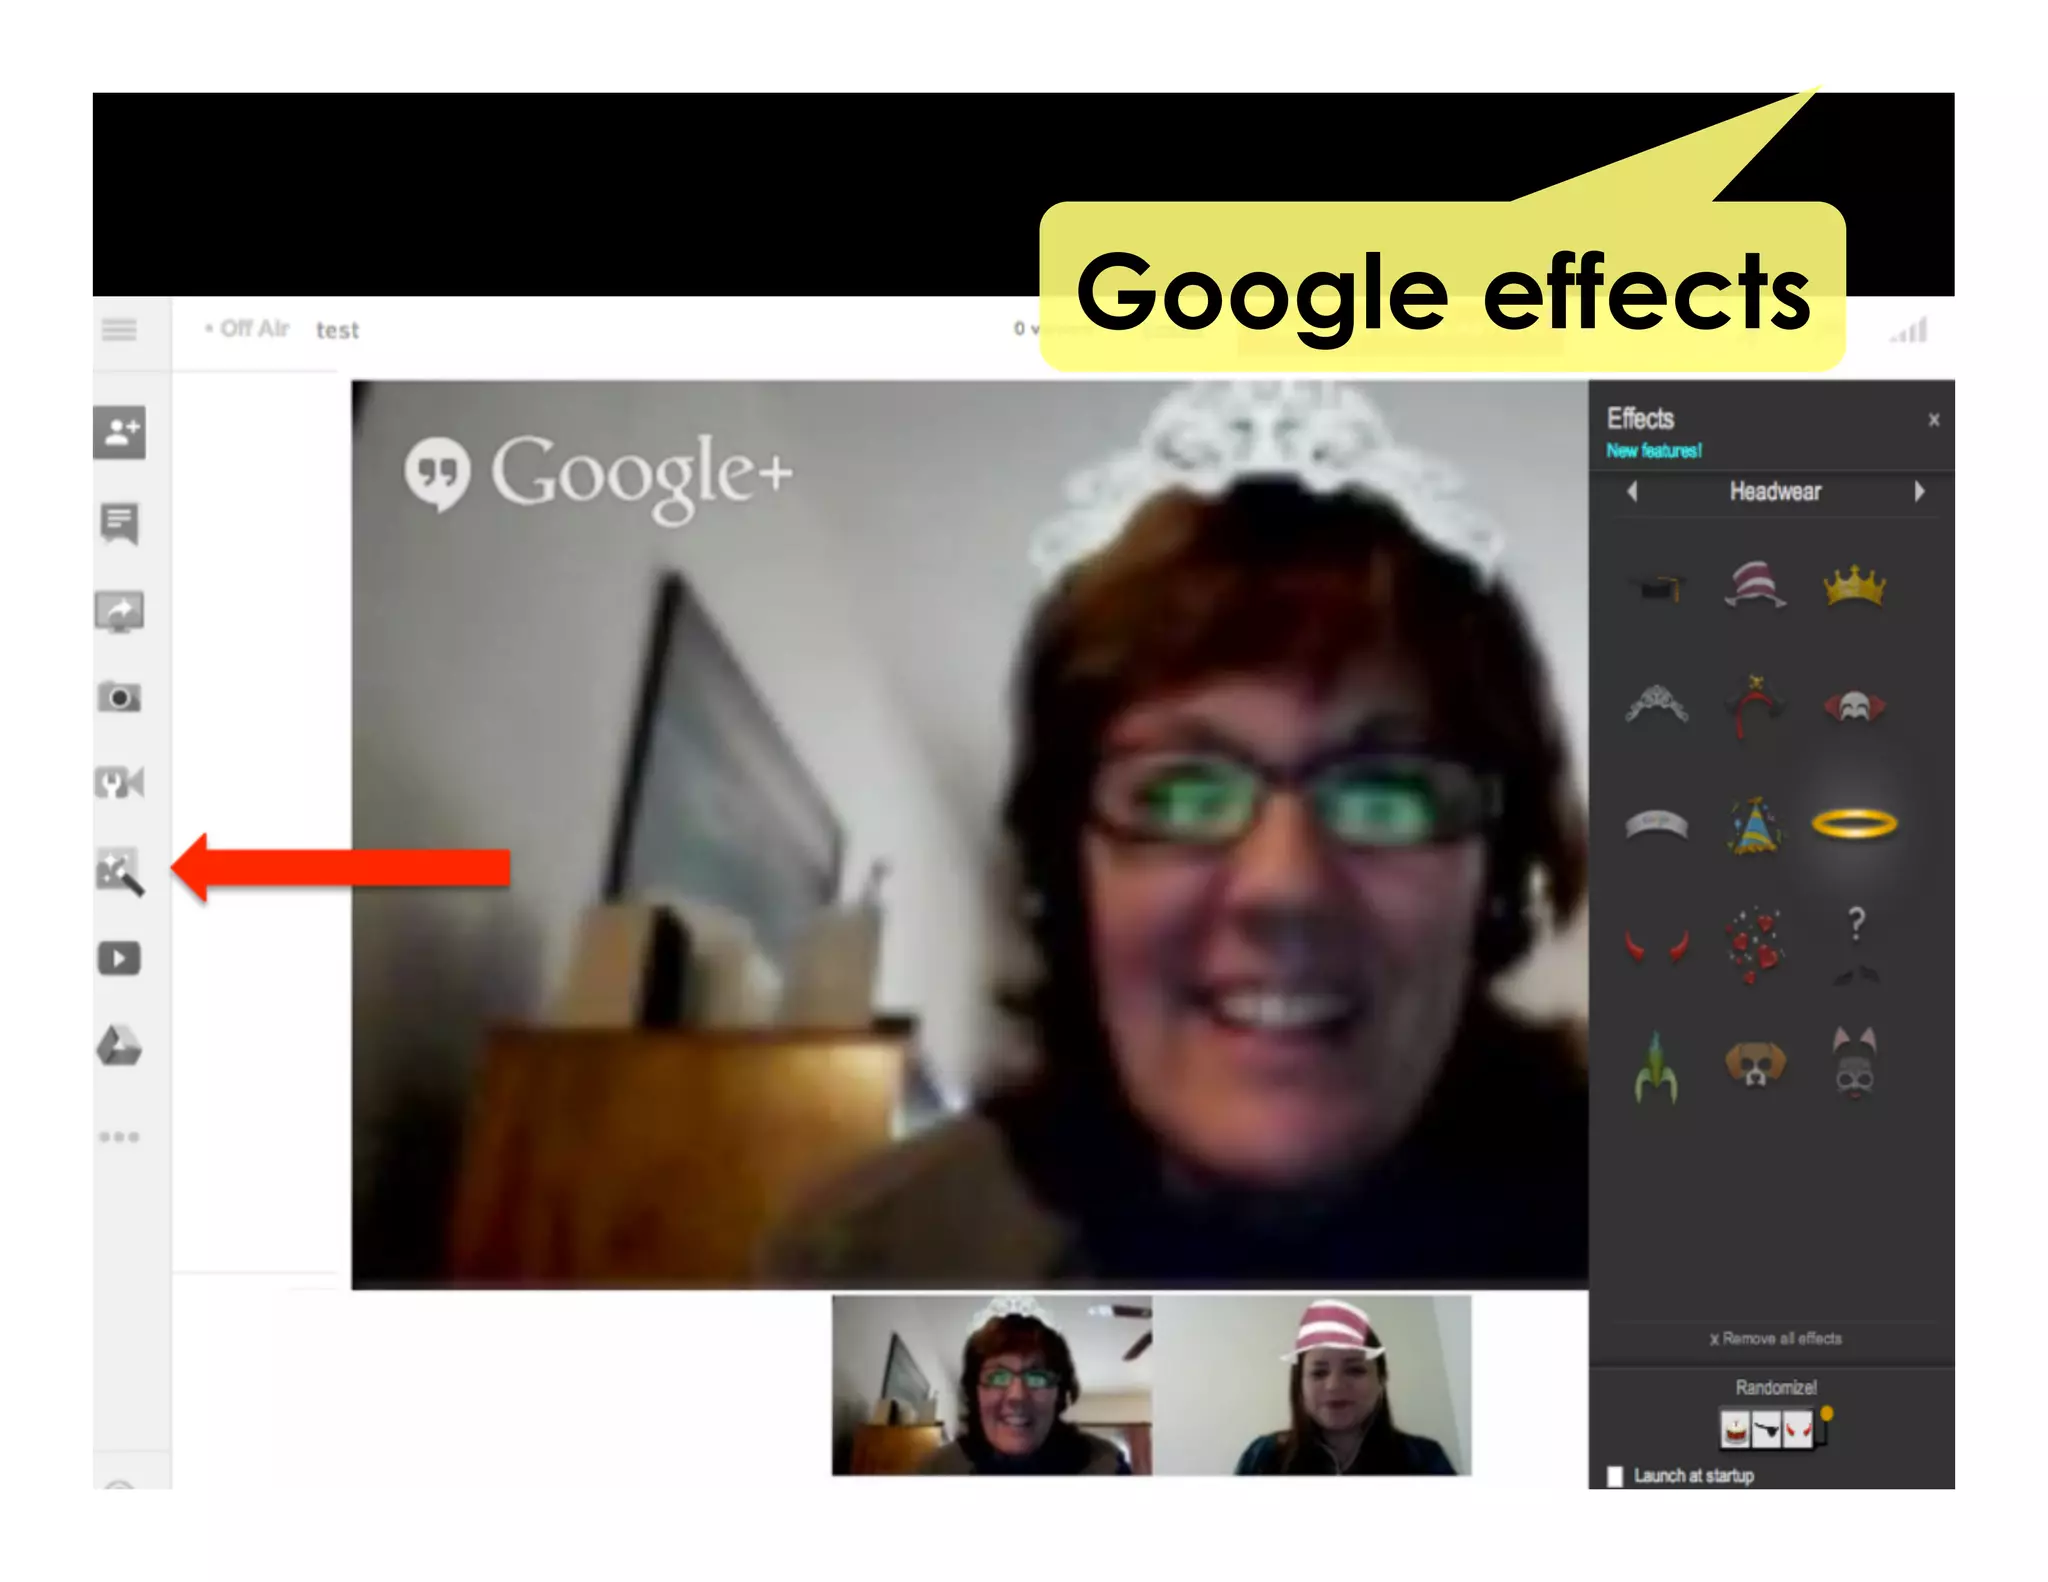Close the Effects panel
Viewport: 2048px width, 1582px height.
point(1934,420)
